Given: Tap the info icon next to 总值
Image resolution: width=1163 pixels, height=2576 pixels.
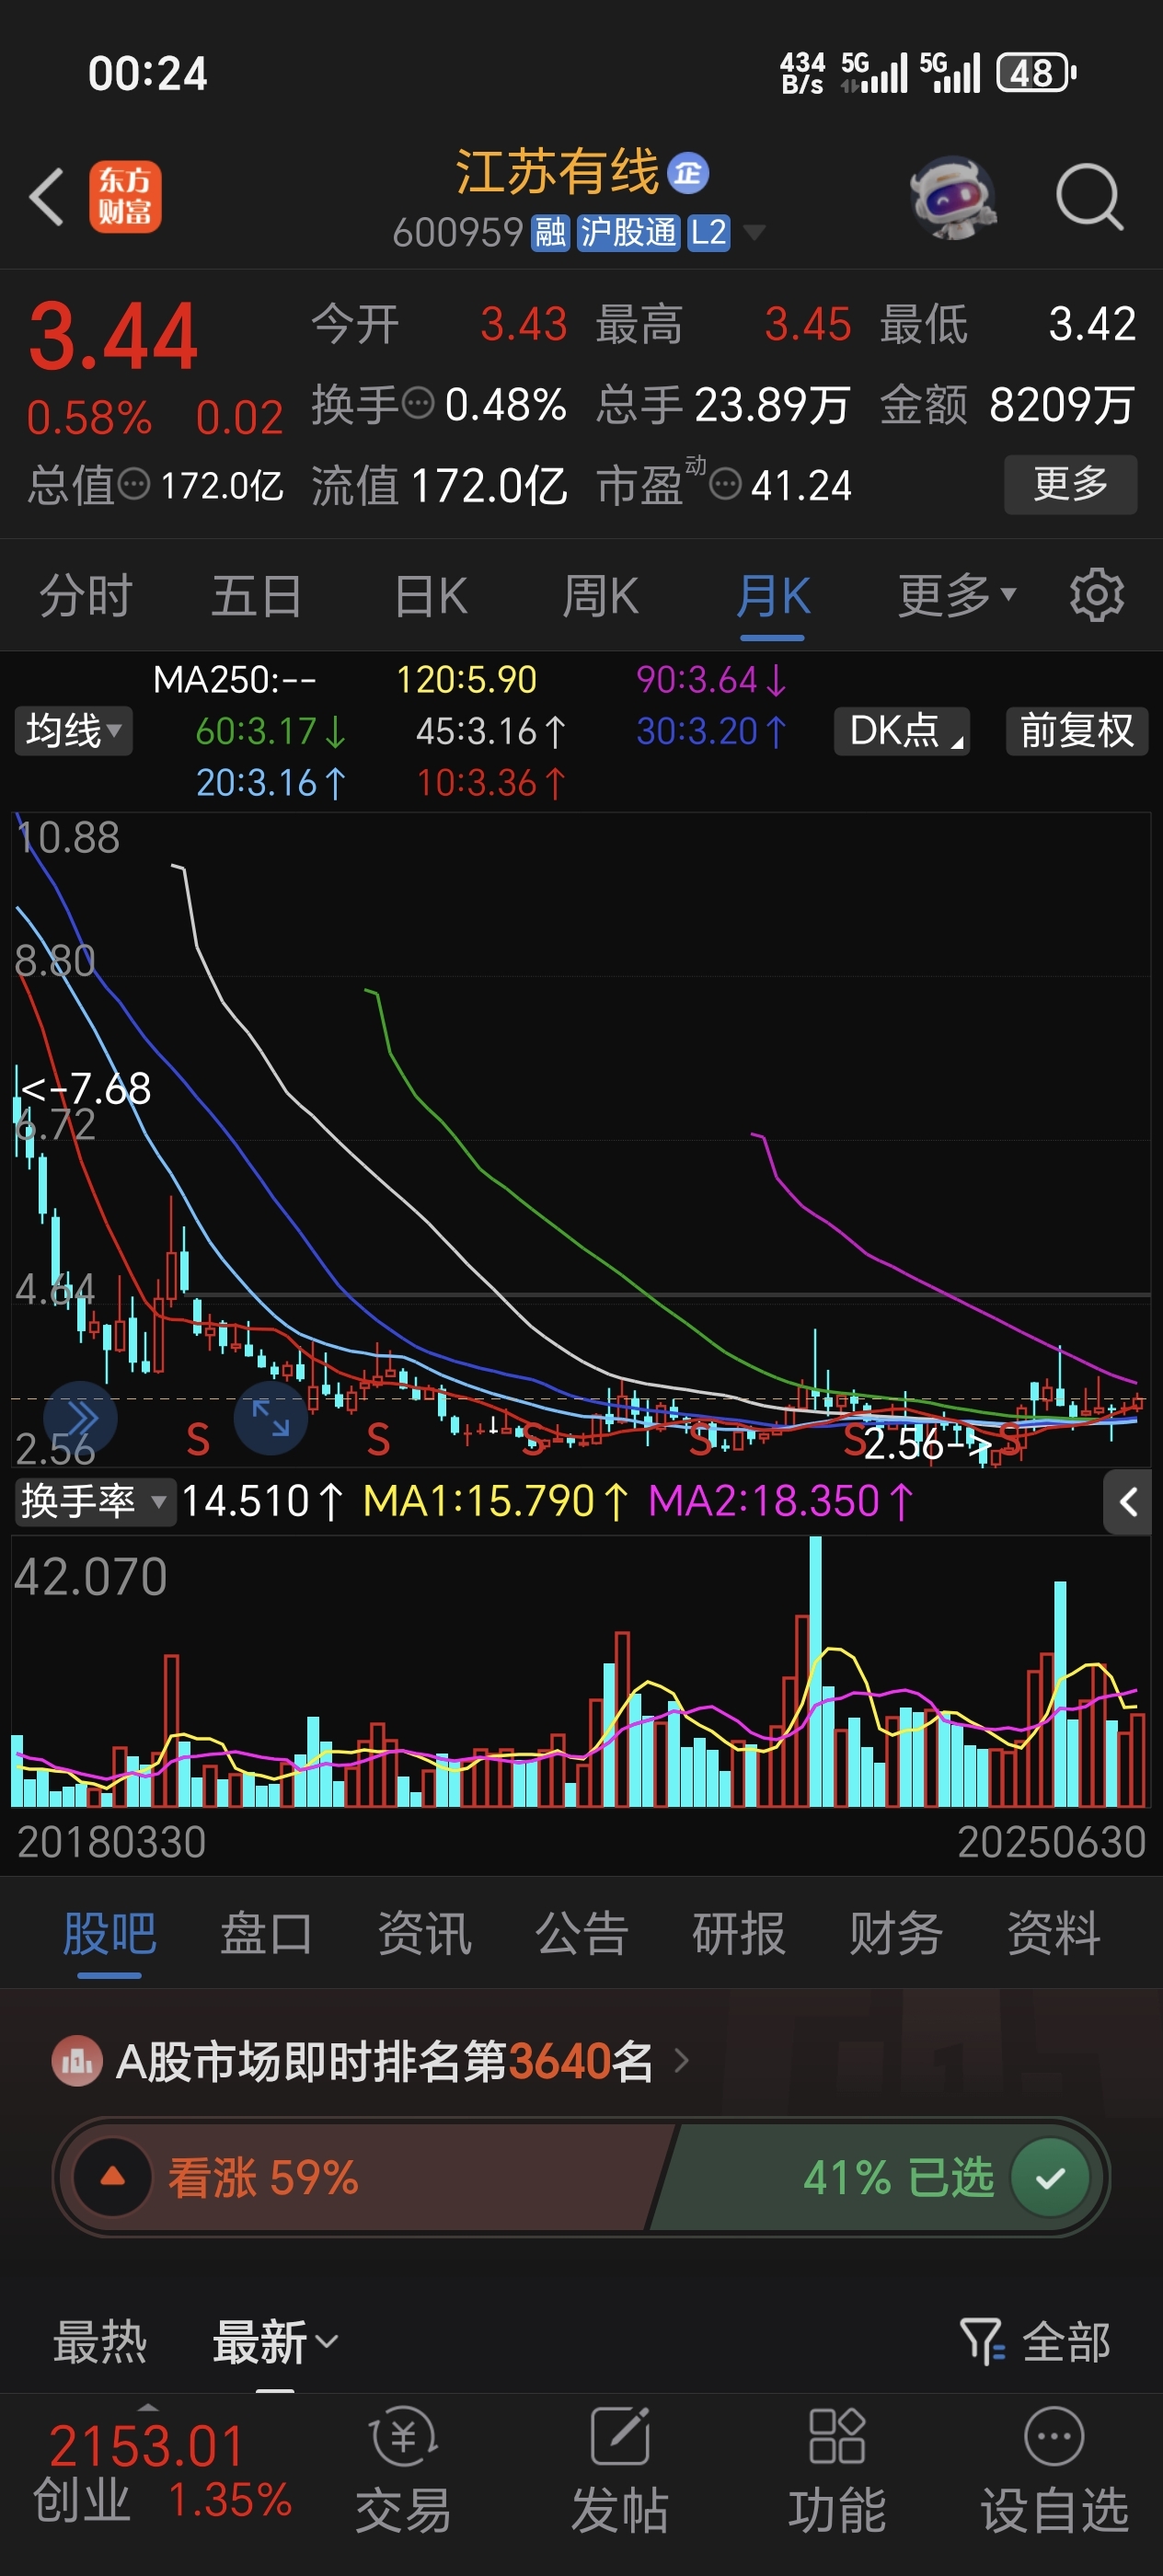Looking at the screenshot, I should 134,485.
